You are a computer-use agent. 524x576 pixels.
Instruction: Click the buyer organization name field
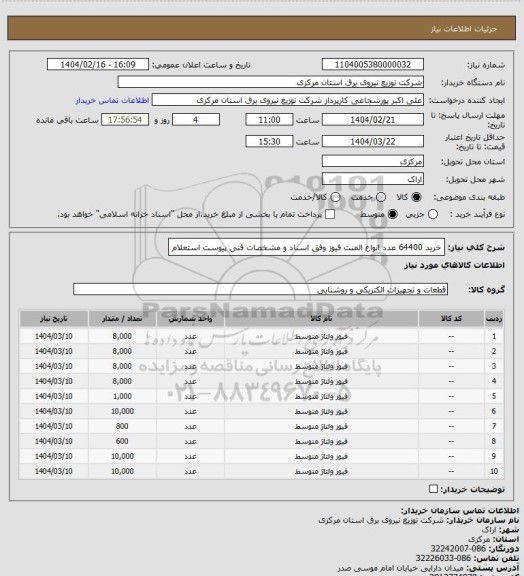(270, 82)
